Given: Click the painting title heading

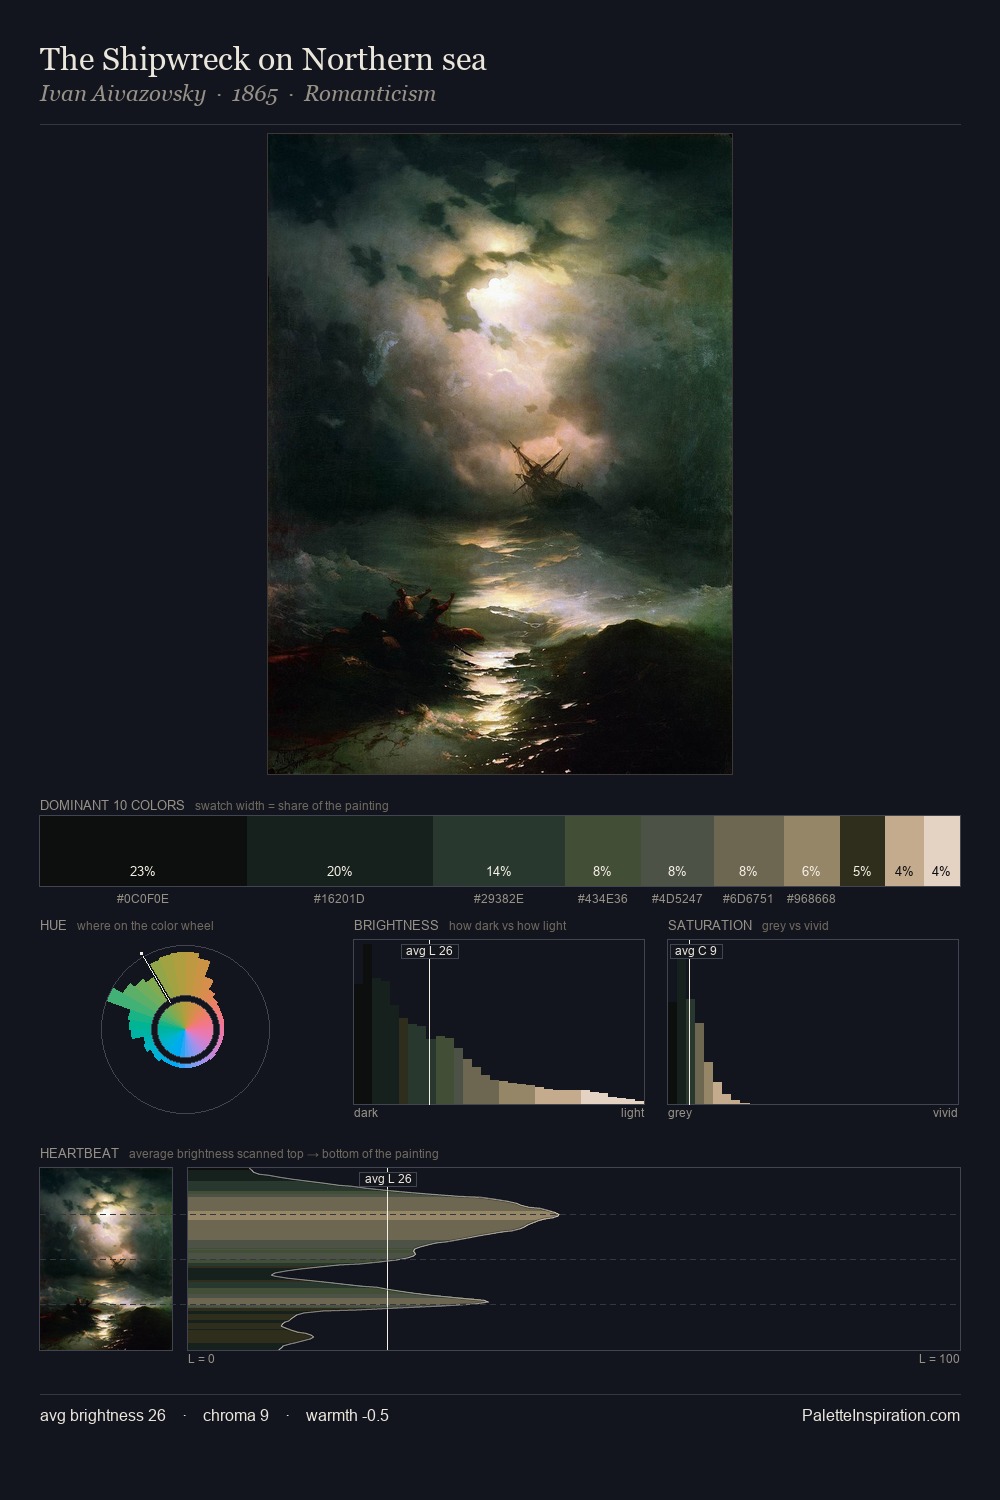Looking at the screenshot, I should pos(263,59).
